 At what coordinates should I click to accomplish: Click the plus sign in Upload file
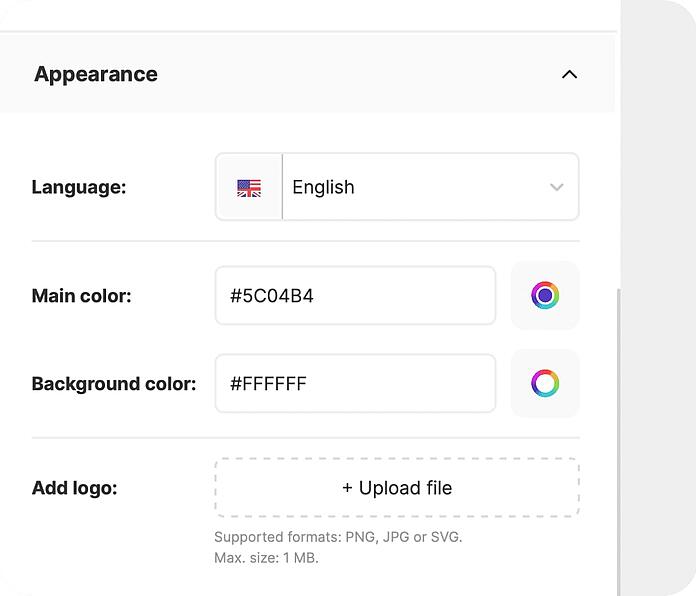347,488
